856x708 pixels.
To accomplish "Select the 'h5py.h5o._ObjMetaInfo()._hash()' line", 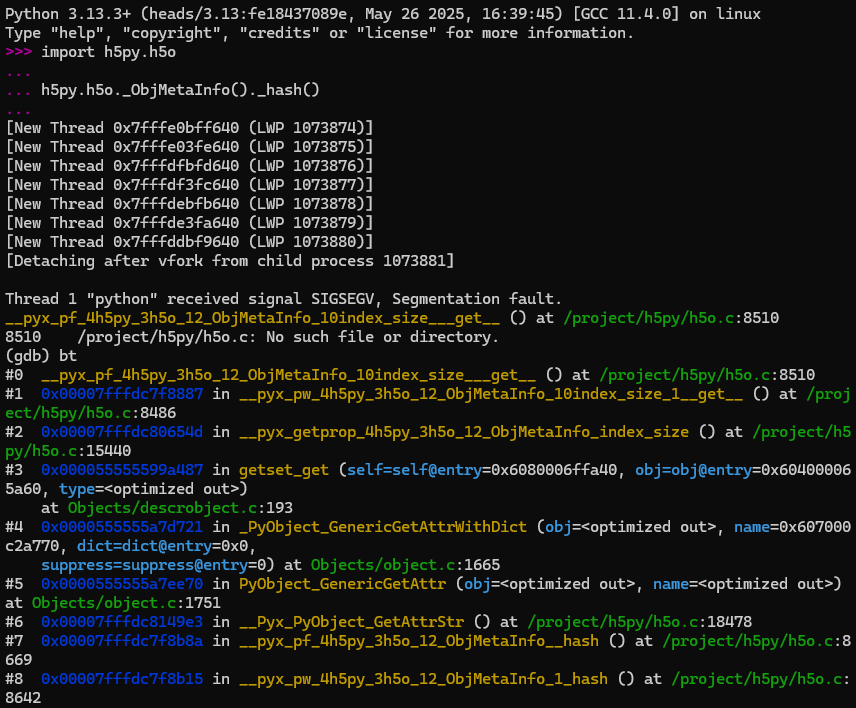I will click(x=180, y=90).
